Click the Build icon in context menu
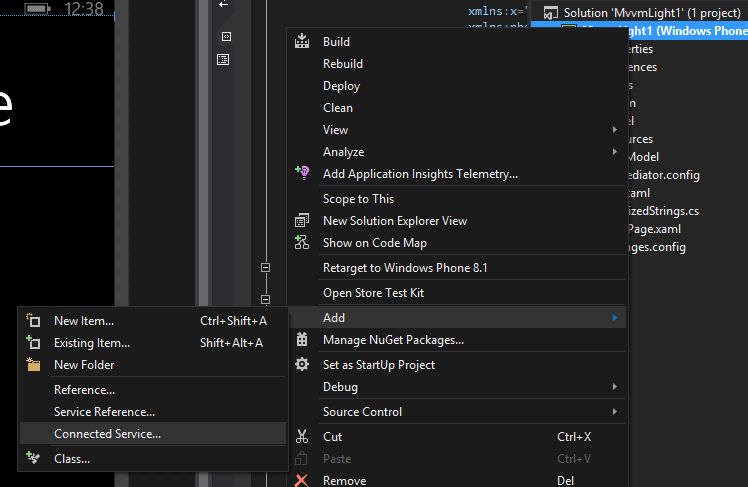Screen dimensions: 748x487 point(301,41)
